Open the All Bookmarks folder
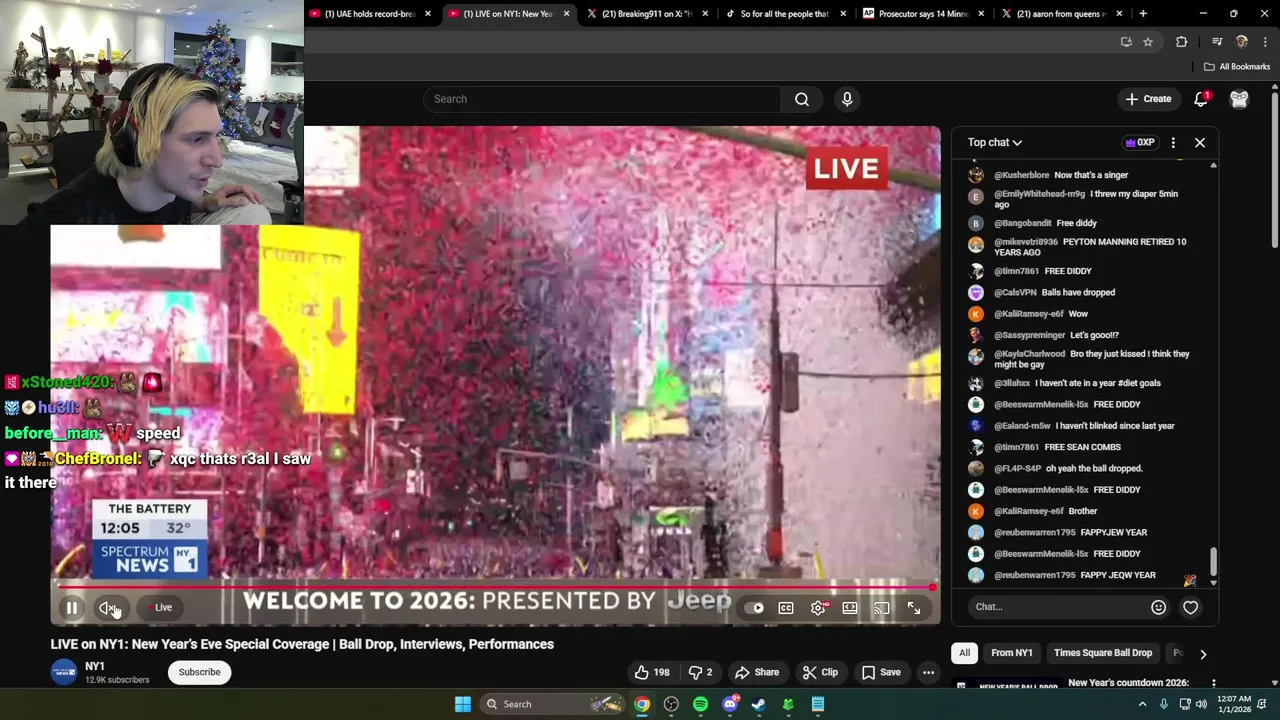 tap(1237, 67)
